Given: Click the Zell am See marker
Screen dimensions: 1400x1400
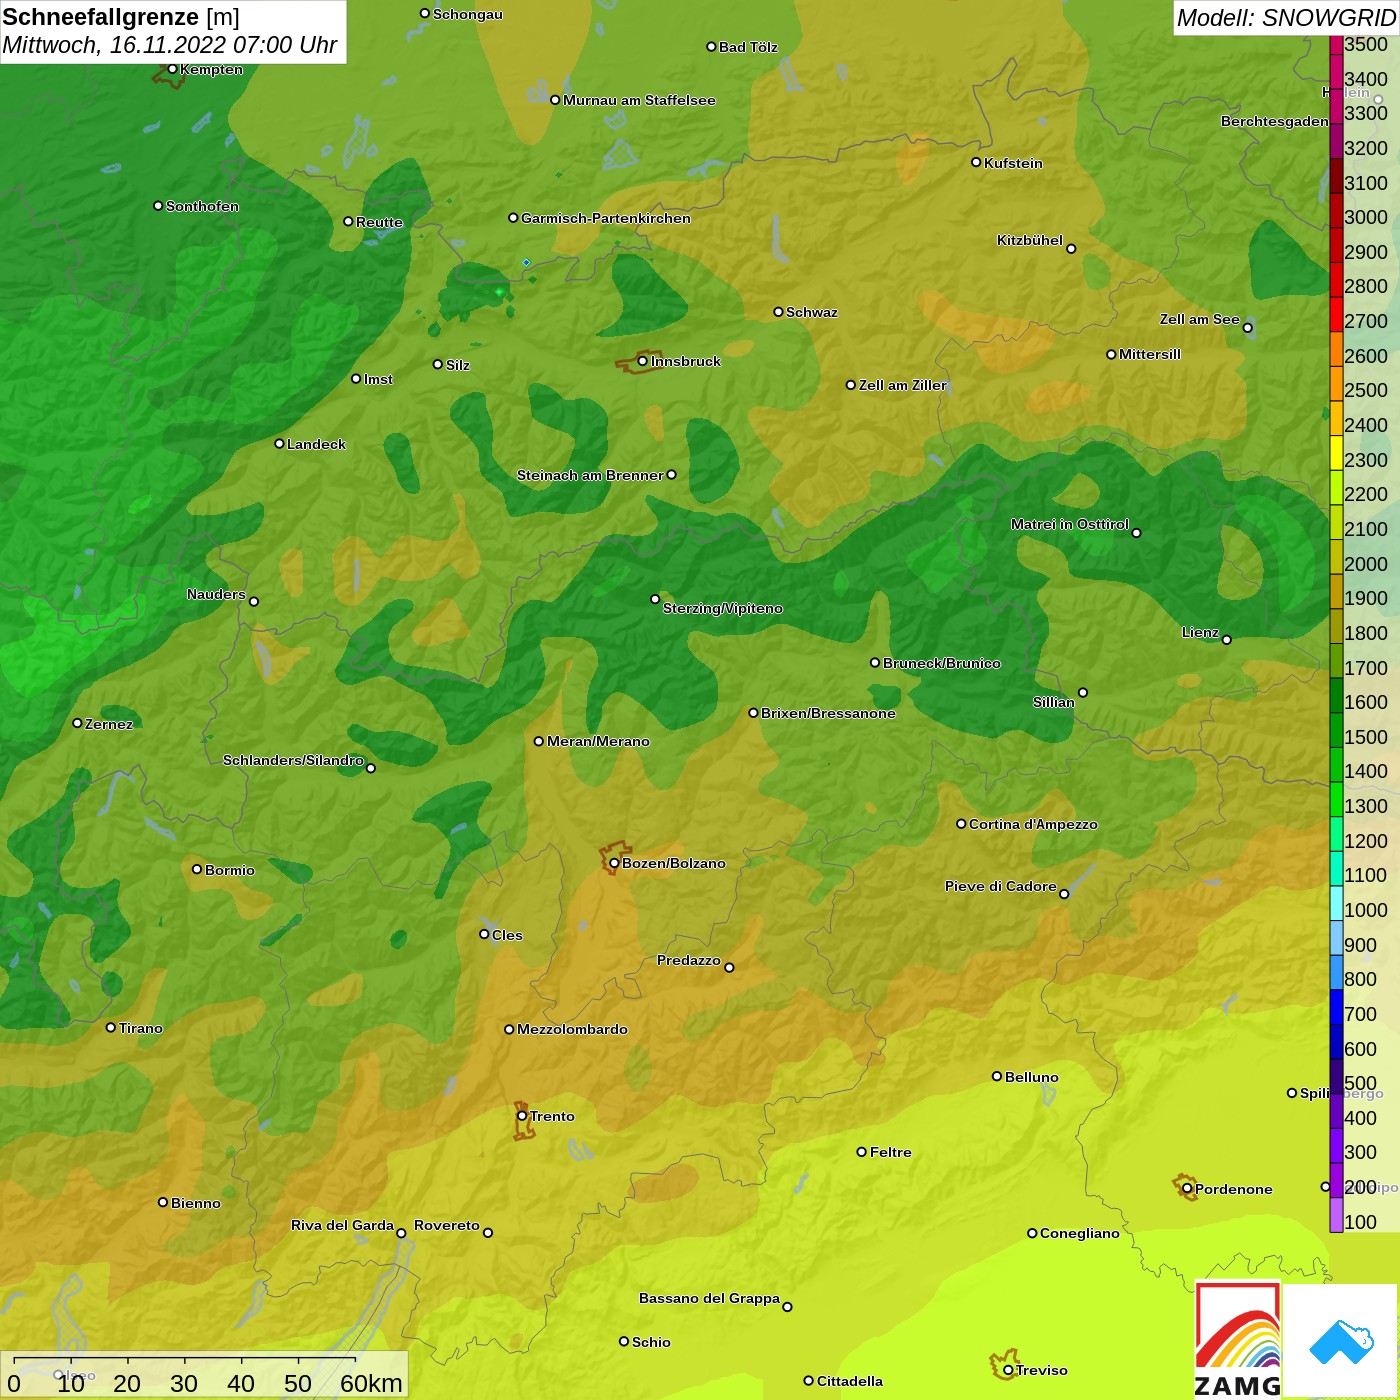Looking at the screenshot, I should pyautogui.click(x=1247, y=328).
